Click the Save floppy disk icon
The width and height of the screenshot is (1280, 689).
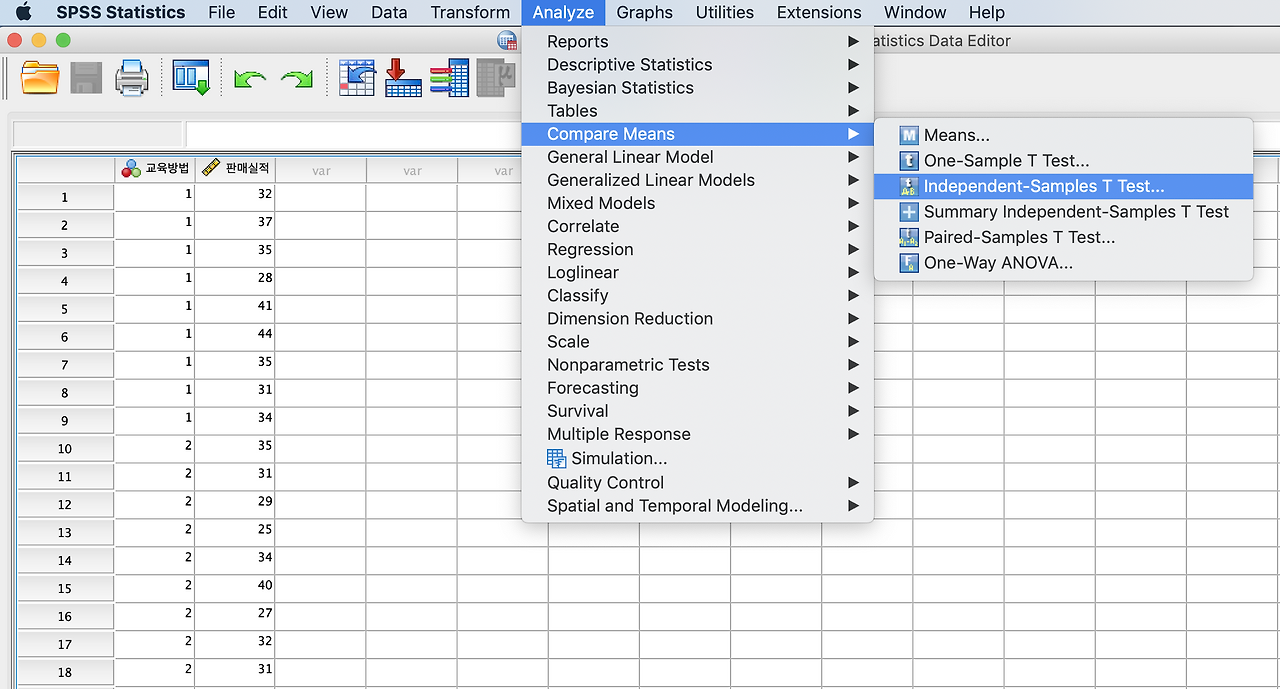pos(85,78)
